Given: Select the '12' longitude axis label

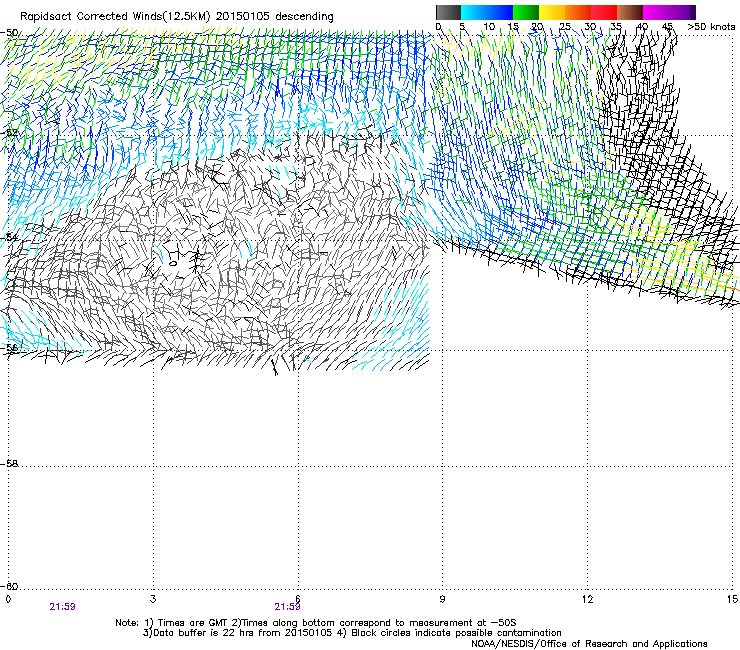Looking at the screenshot, I should click(587, 599).
